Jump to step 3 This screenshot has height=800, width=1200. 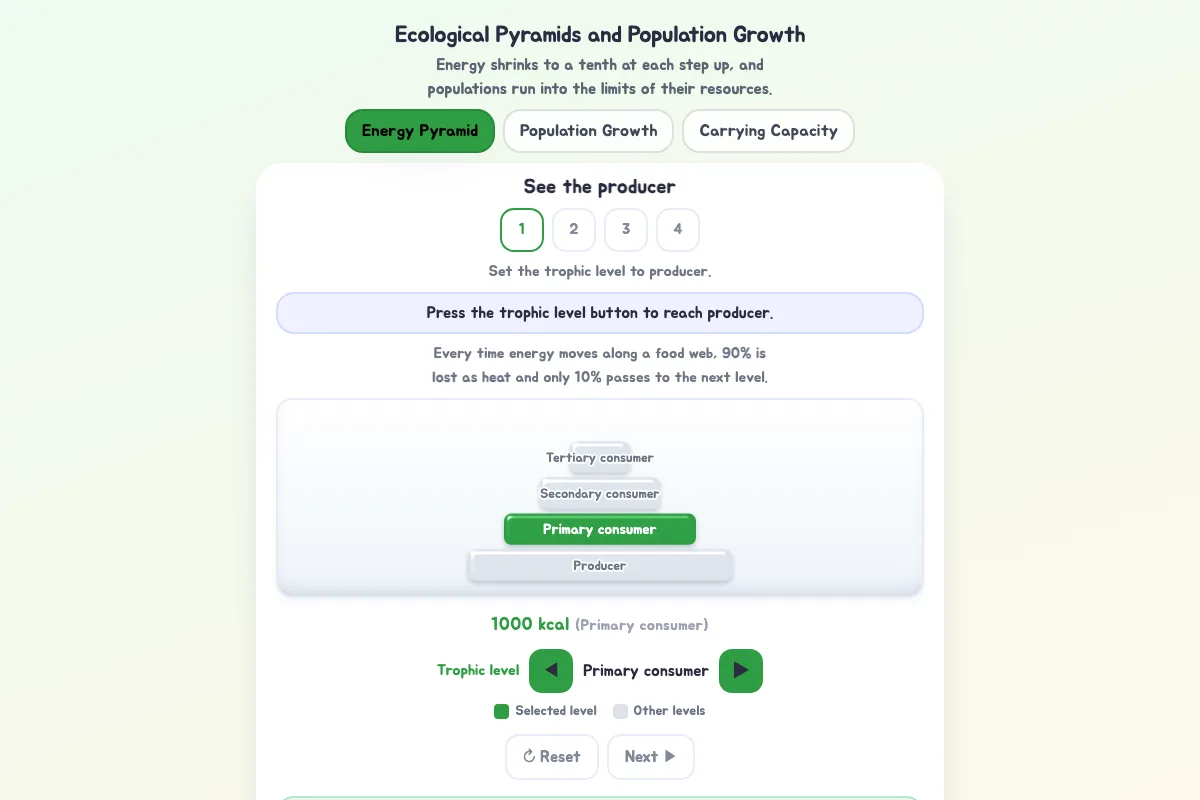[x=626, y=230]
